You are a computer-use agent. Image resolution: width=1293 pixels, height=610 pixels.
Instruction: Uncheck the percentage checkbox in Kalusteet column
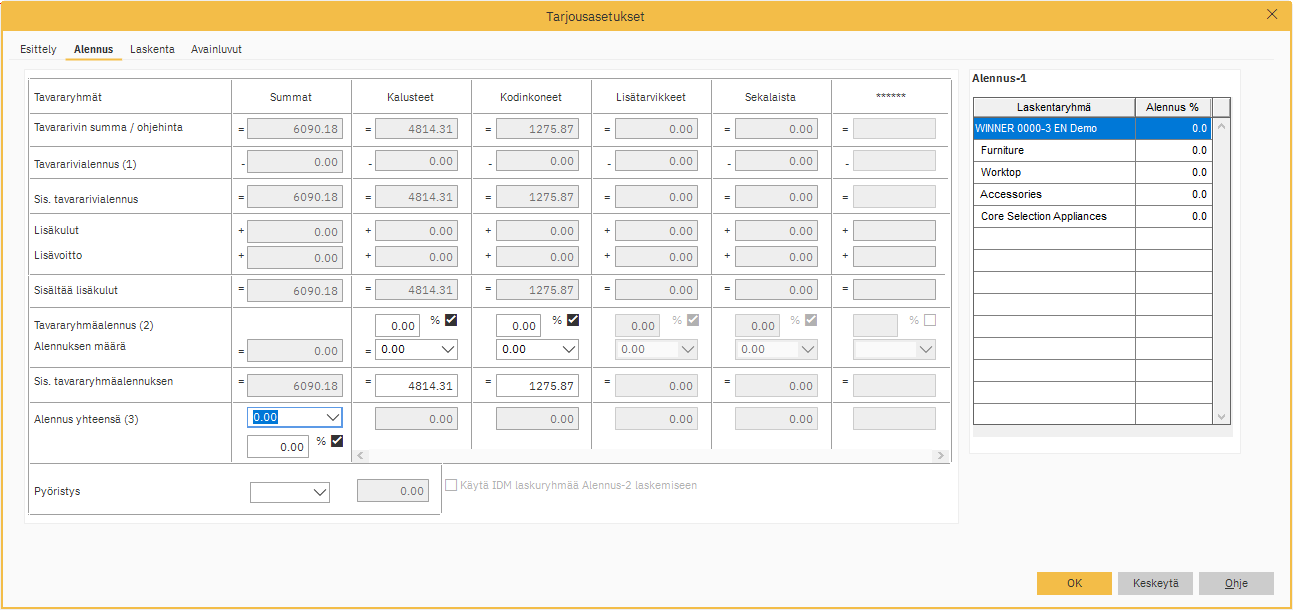451,322
